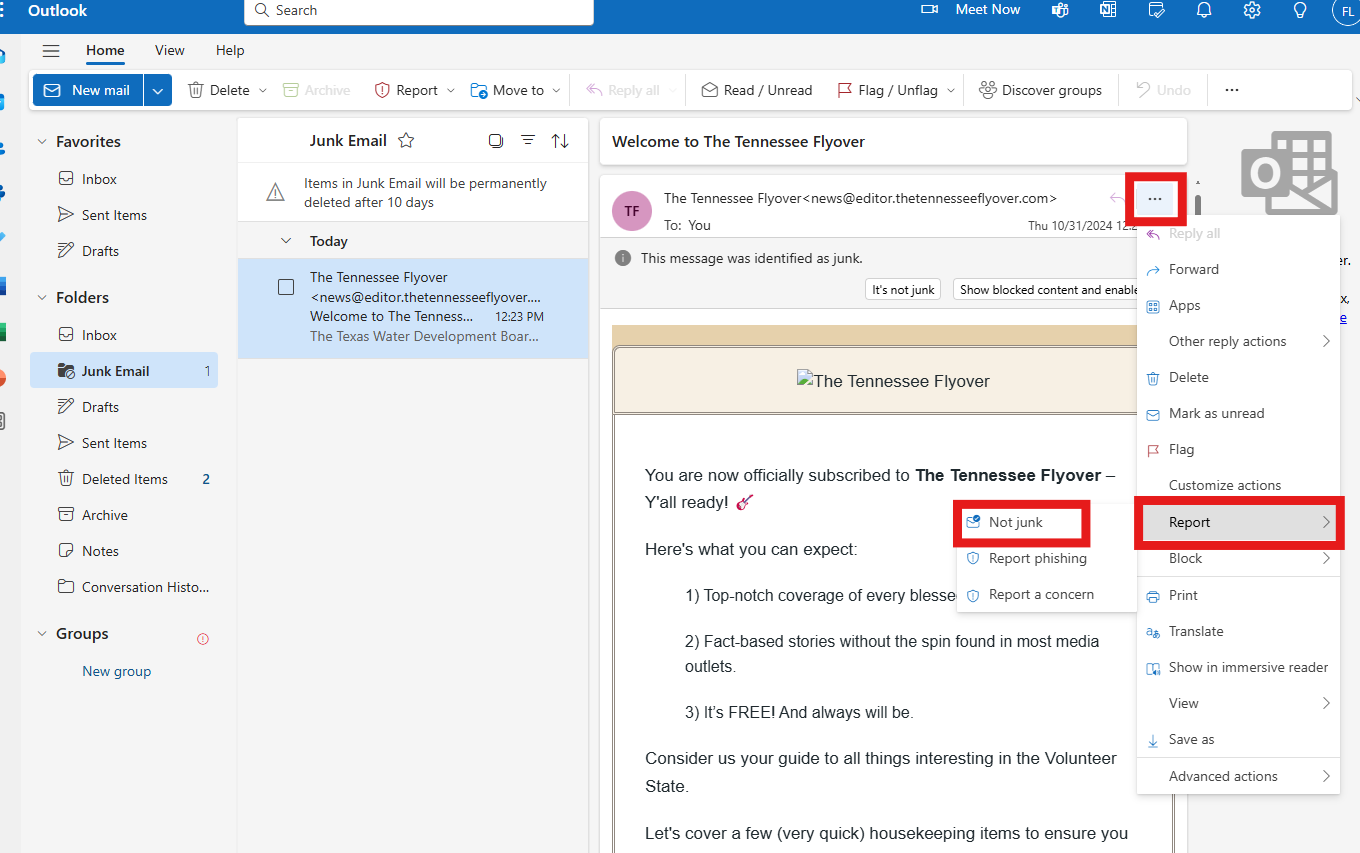Viewport: 1360px width, 853px height.
Task: Click the toolbar overflow ellipsis button
Action: [x=1232, y=90]
